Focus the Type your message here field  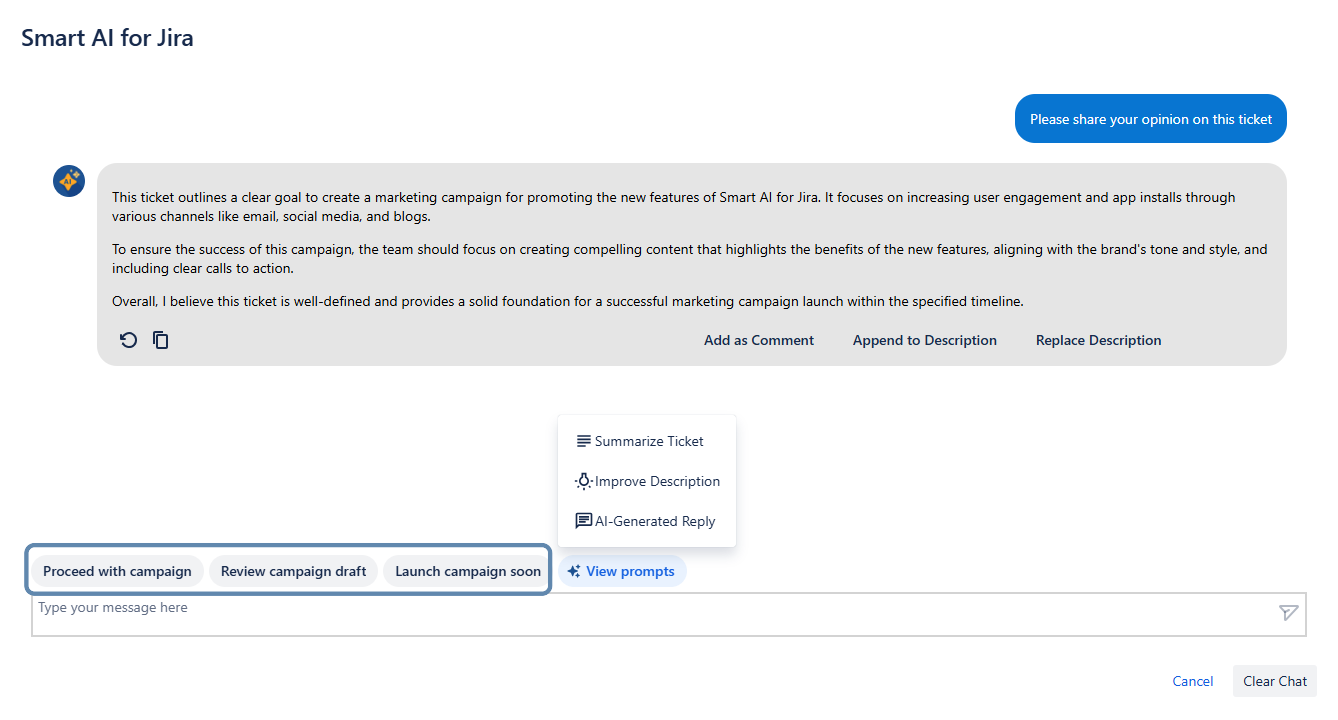click(x=650, y=614)
